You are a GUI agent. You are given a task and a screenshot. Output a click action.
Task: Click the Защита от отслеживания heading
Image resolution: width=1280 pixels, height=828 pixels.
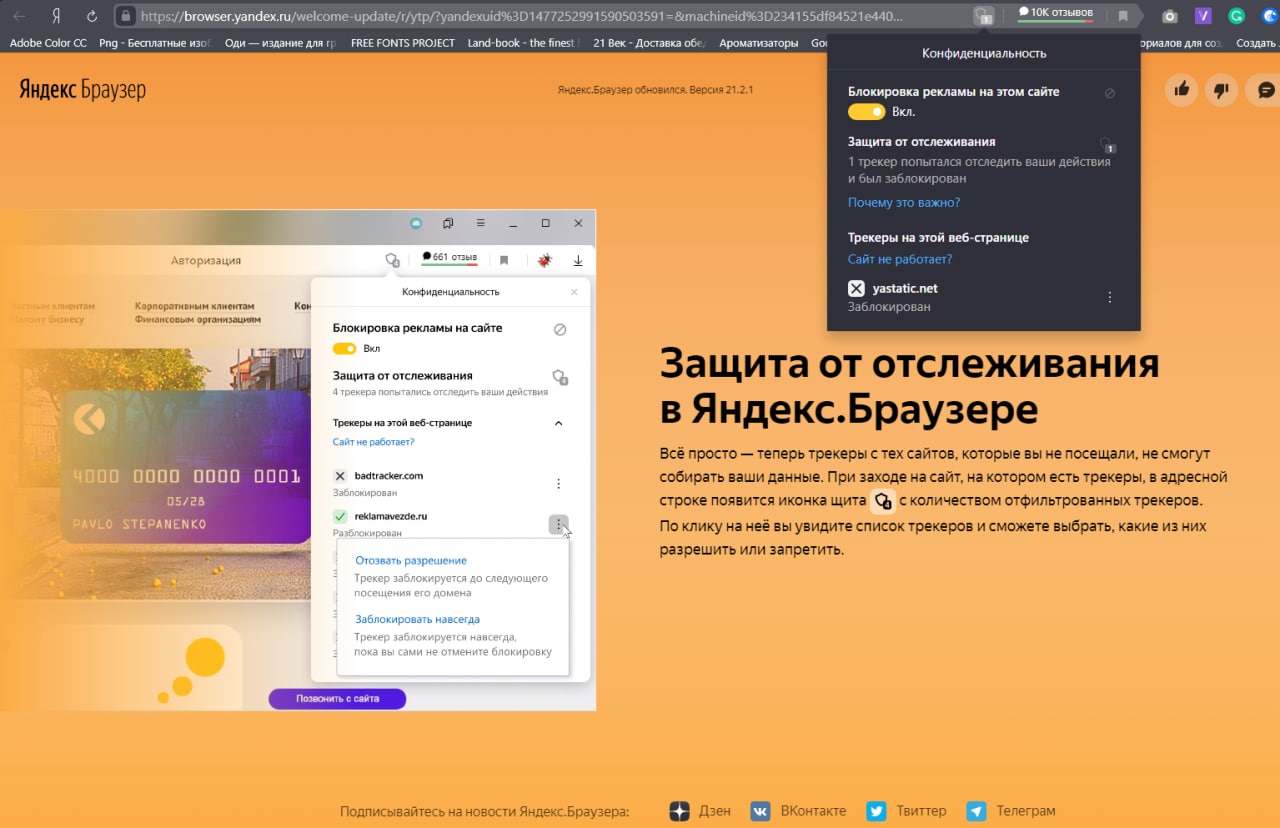point(909,386)
